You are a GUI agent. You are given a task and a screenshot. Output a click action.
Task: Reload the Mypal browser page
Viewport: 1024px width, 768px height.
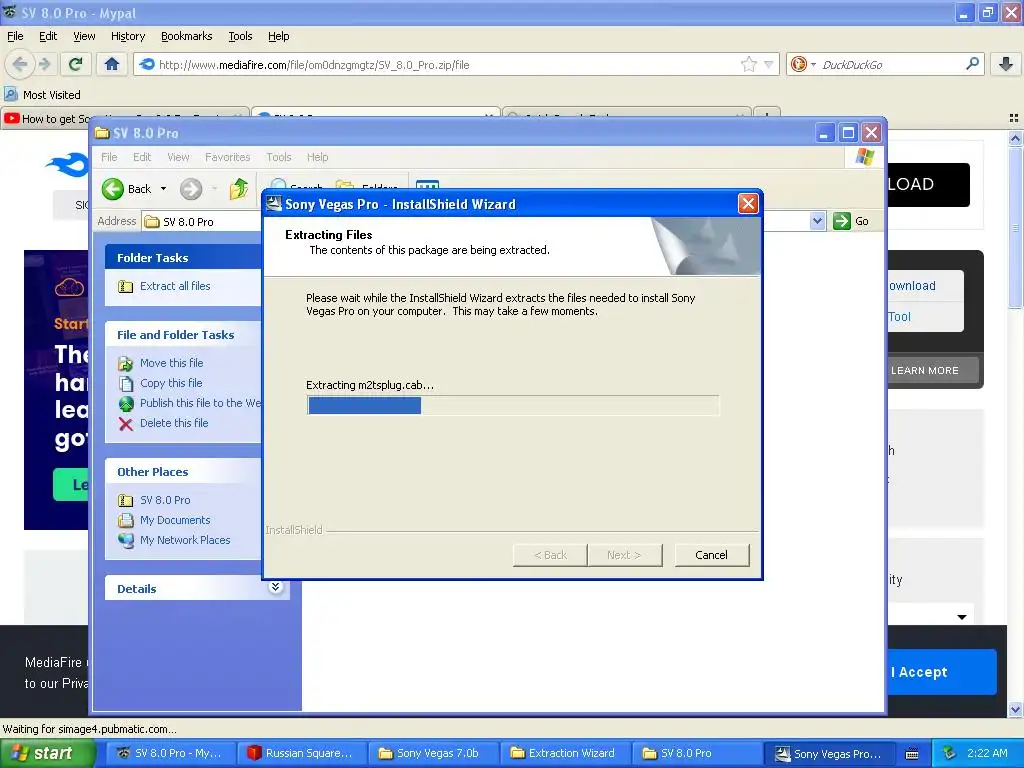point(75,64)
